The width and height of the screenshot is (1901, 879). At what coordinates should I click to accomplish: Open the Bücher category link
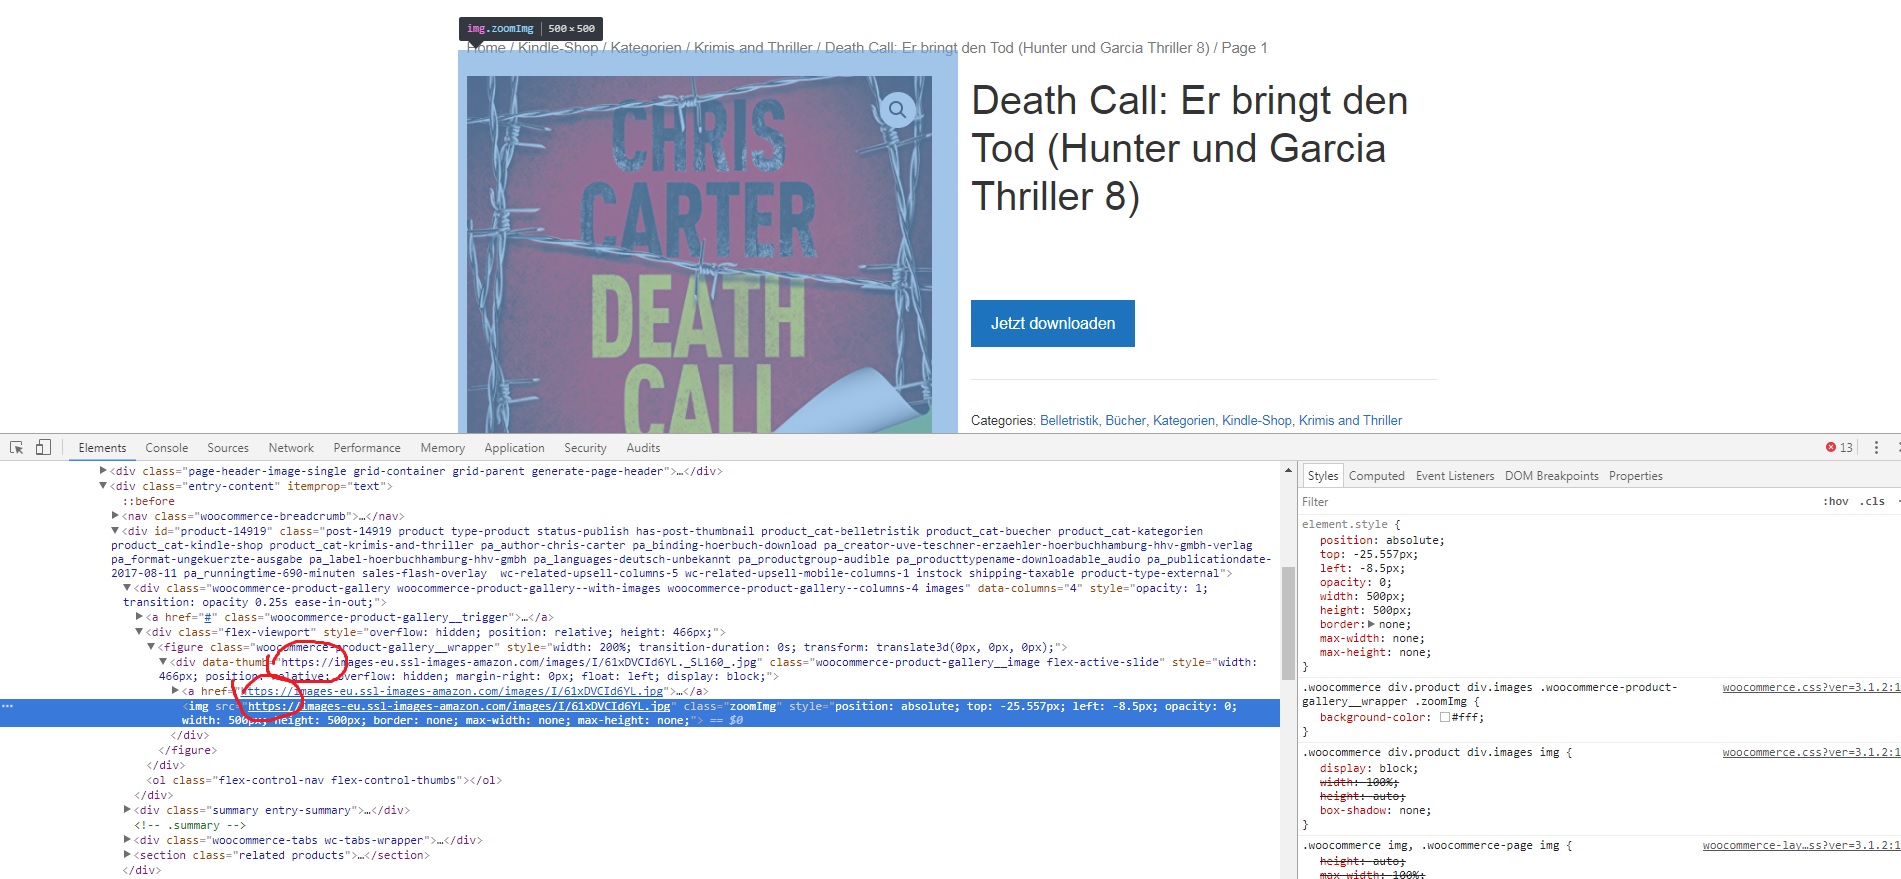pyautogui.click(x=1125, y=421)
